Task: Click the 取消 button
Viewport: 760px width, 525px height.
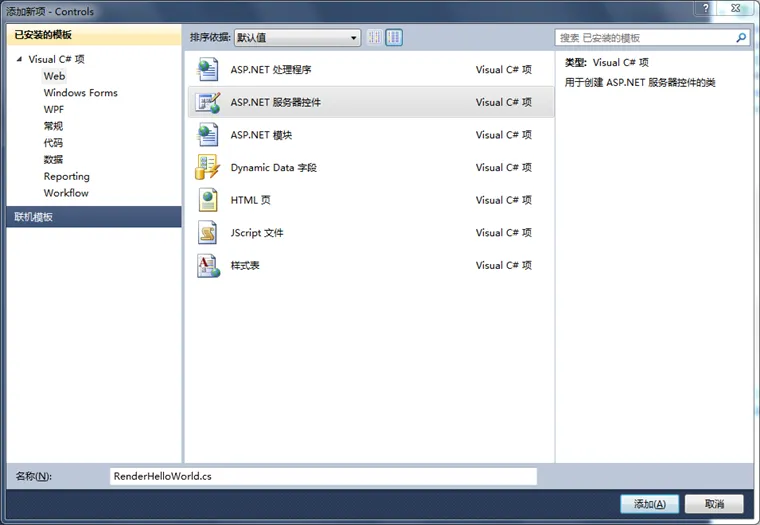Action: click(x=714, y=504)
